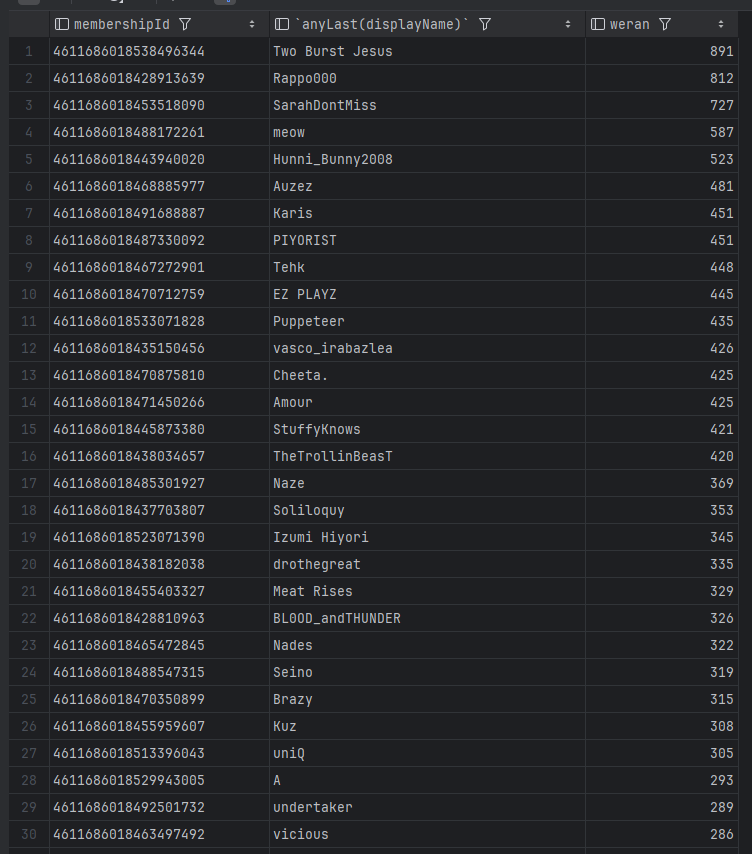Click the weran value 727
Image resolution: width=752 pixels, height=854 pixels.
pyautogui.click(x=662, y=105)
